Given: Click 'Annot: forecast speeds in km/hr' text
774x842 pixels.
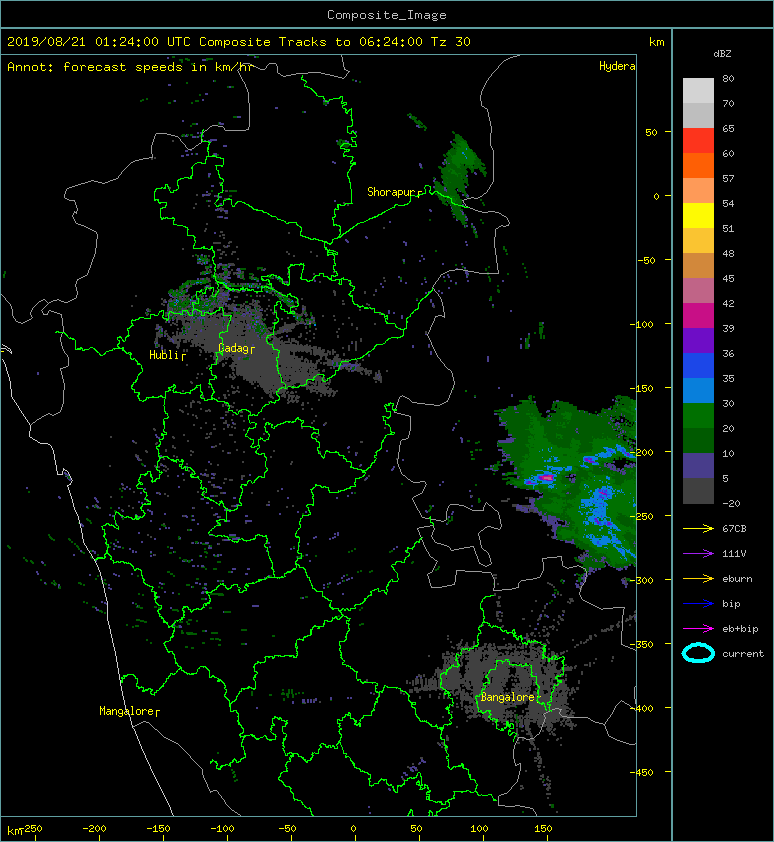Looking at the screenshot, I should 130,67.
